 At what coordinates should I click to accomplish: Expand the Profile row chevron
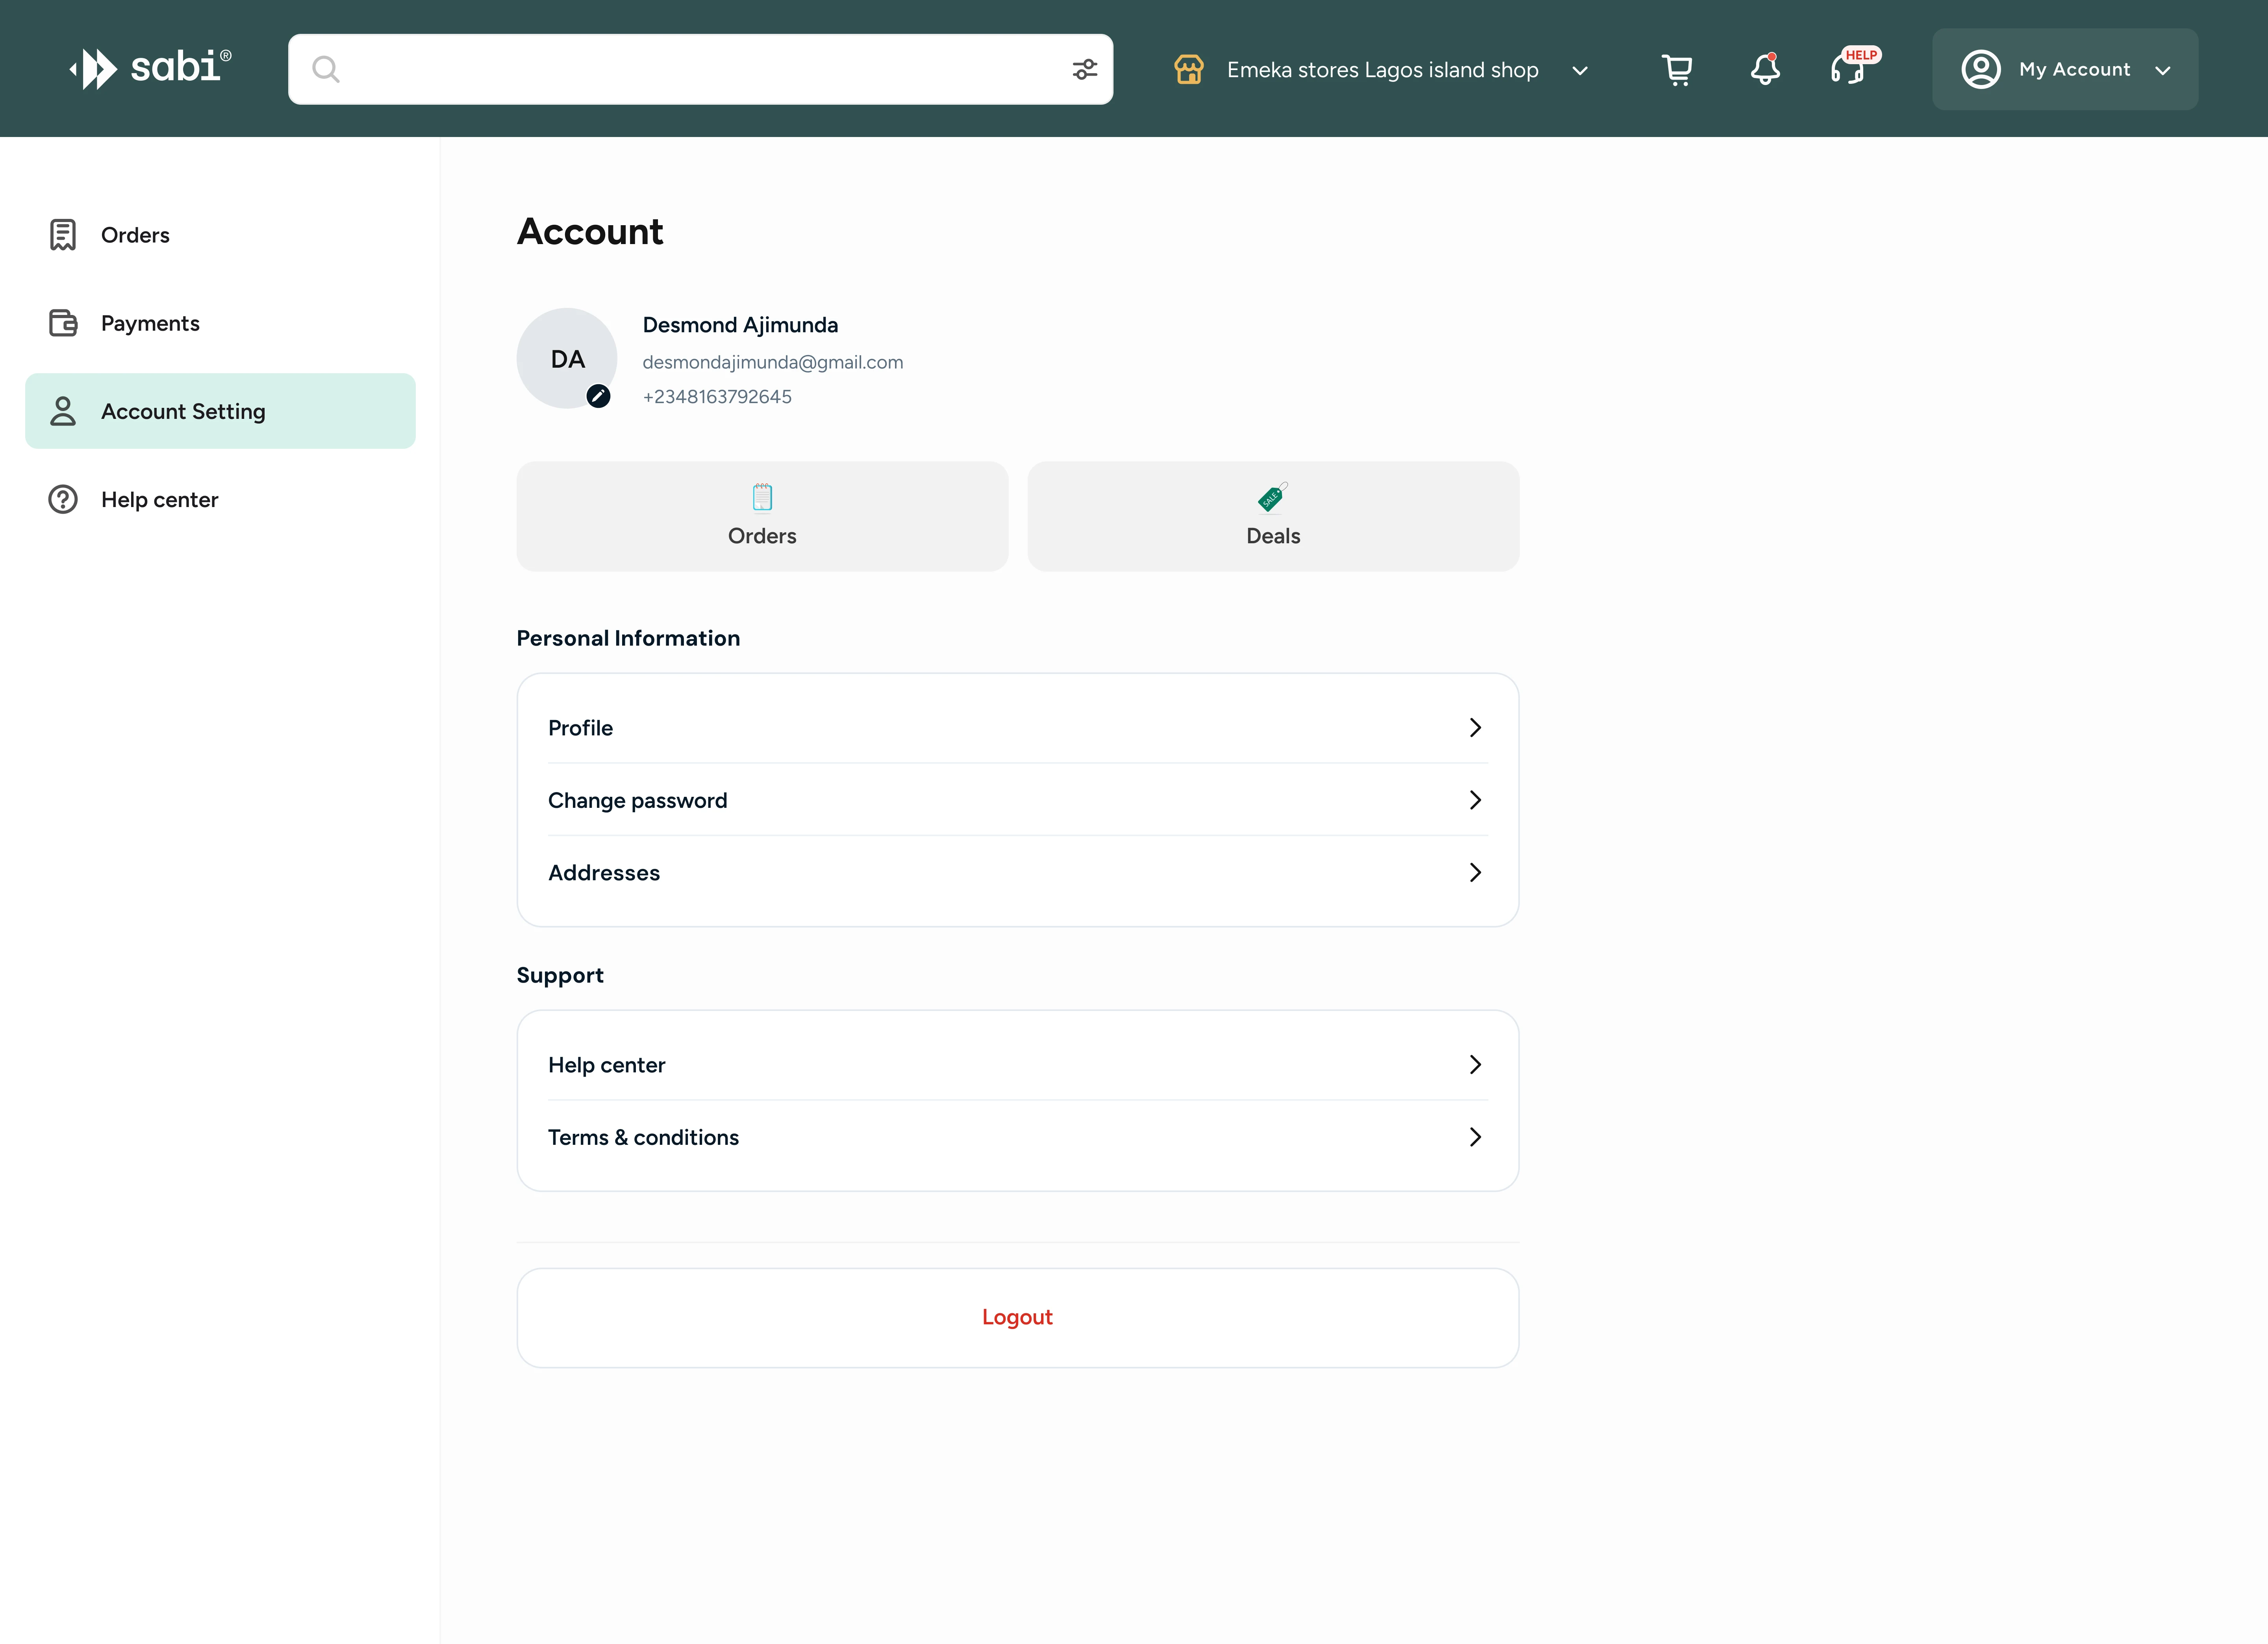click(1474, 727)
